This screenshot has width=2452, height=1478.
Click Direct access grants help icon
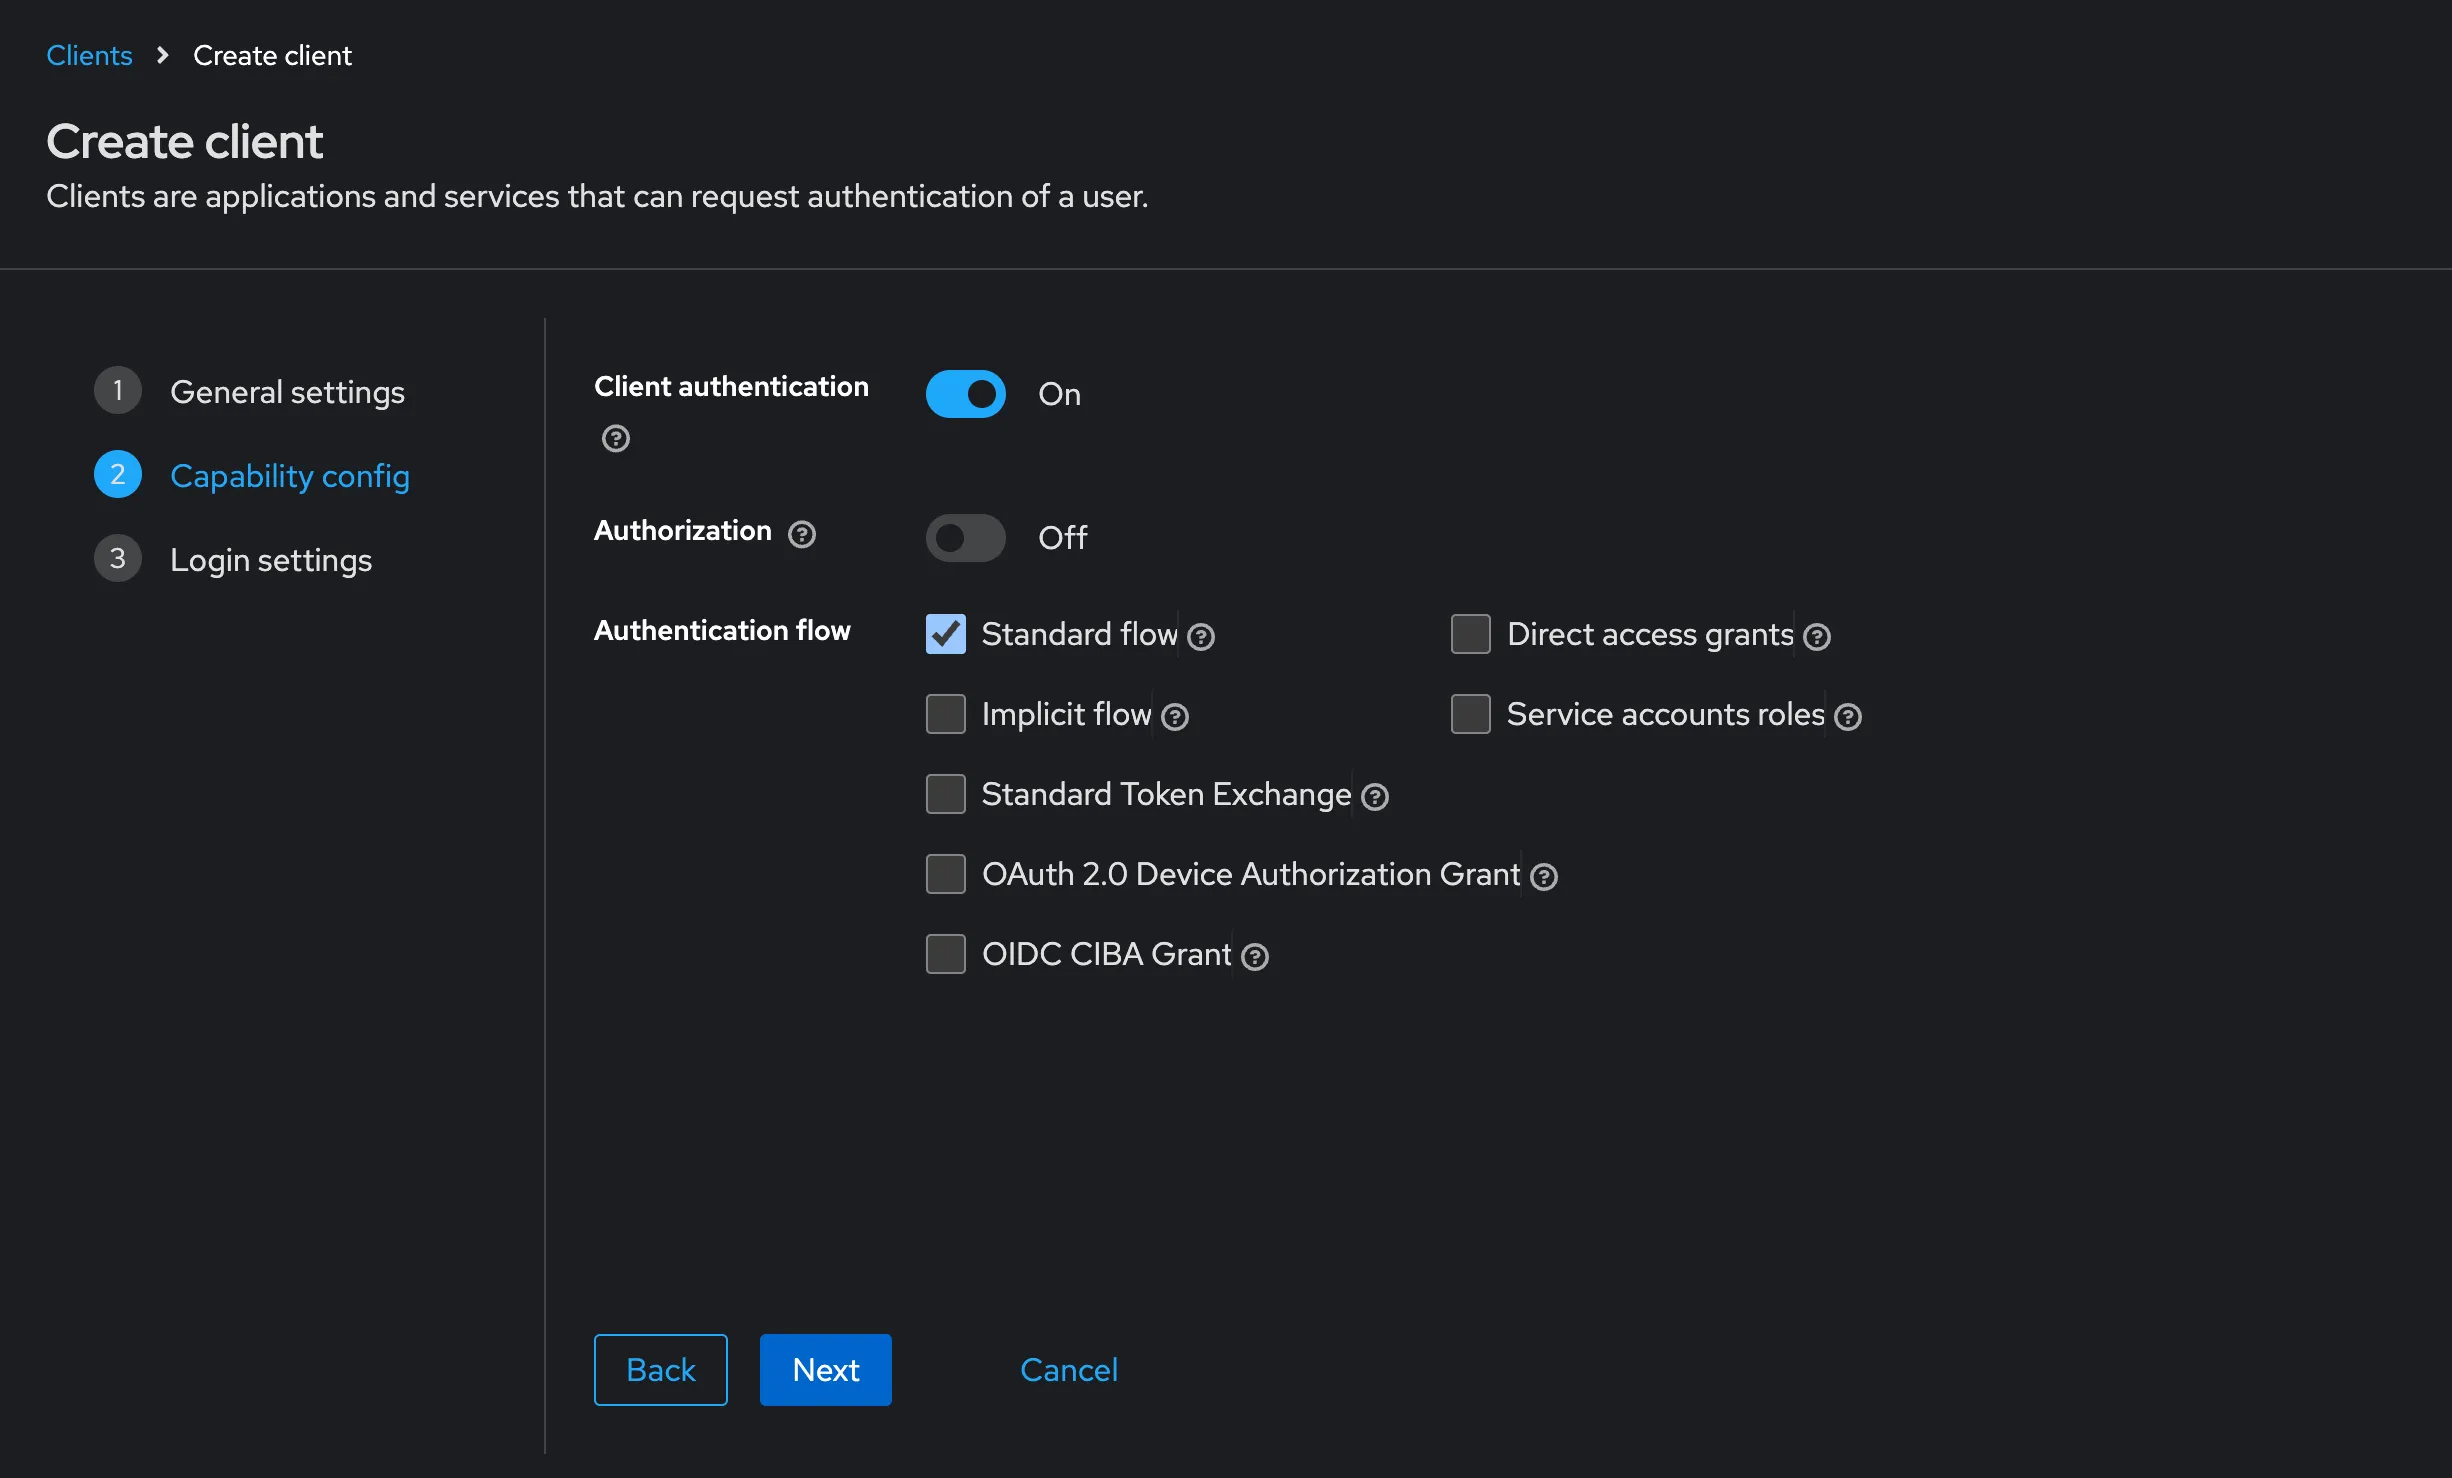click(1817, 637)
